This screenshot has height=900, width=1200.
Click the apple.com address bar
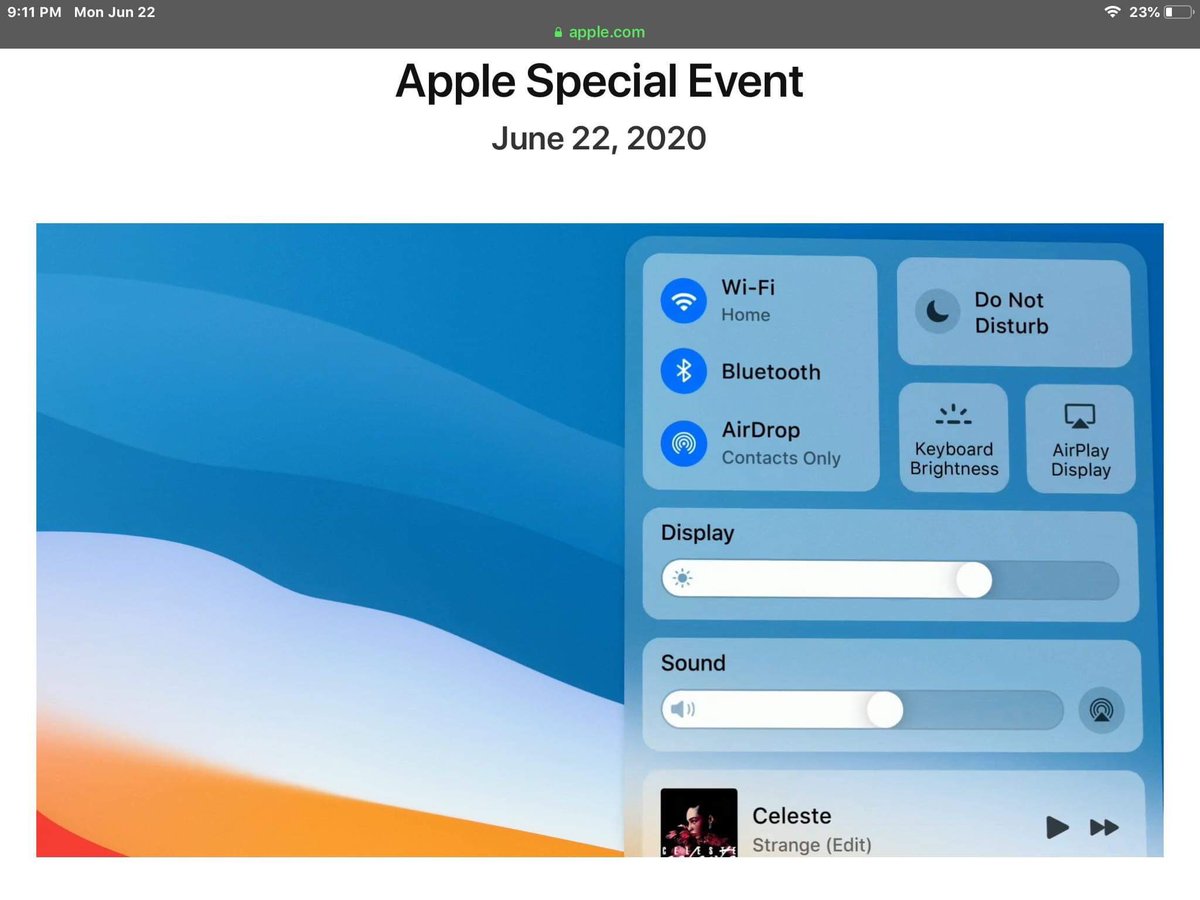point(600,32)
